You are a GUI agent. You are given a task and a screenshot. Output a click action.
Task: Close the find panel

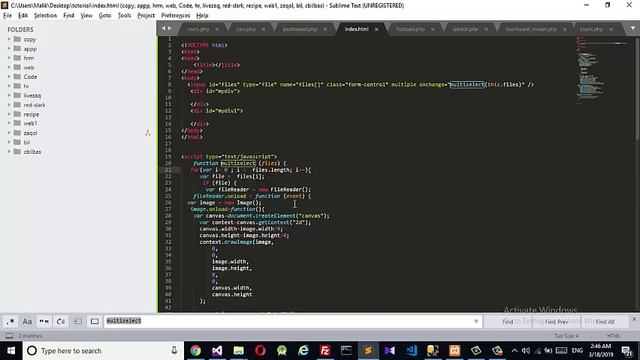[x=634, y=319]
